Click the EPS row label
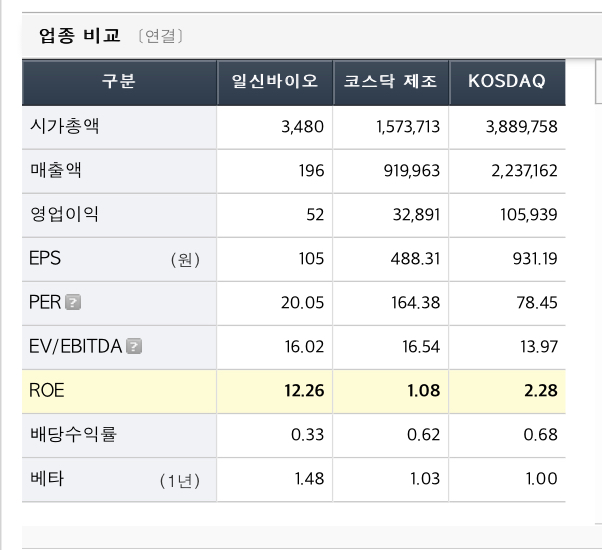602x550 pixels. [x=45, y=258]
